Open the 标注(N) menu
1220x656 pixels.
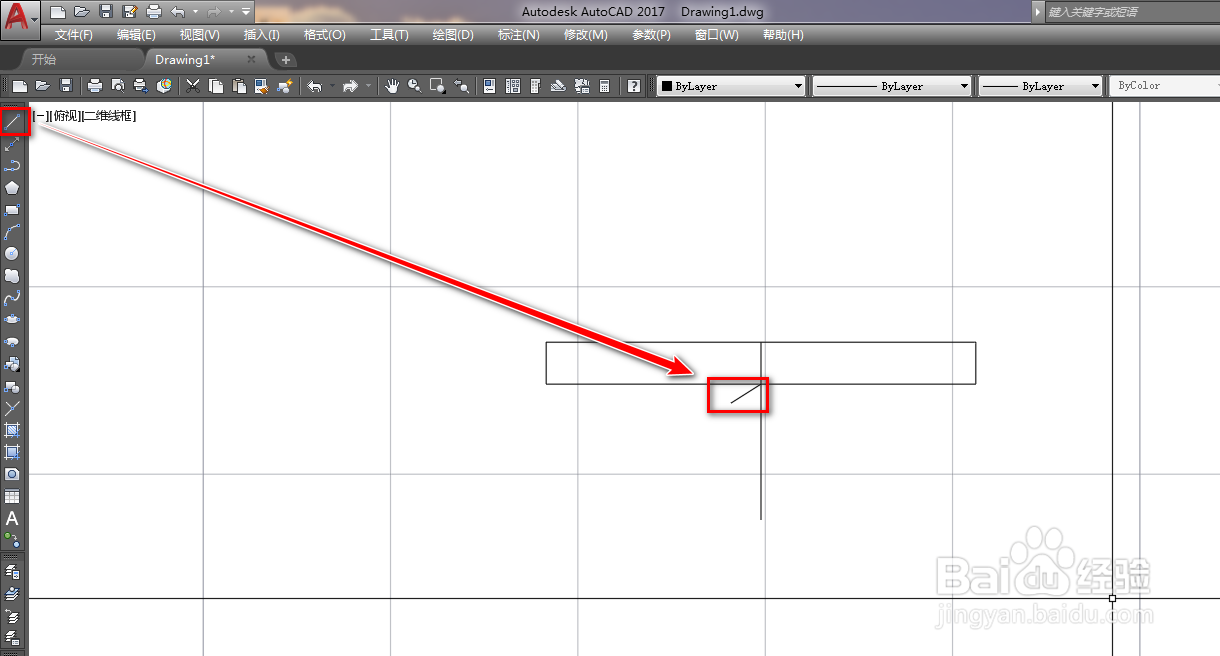(518, 35)
